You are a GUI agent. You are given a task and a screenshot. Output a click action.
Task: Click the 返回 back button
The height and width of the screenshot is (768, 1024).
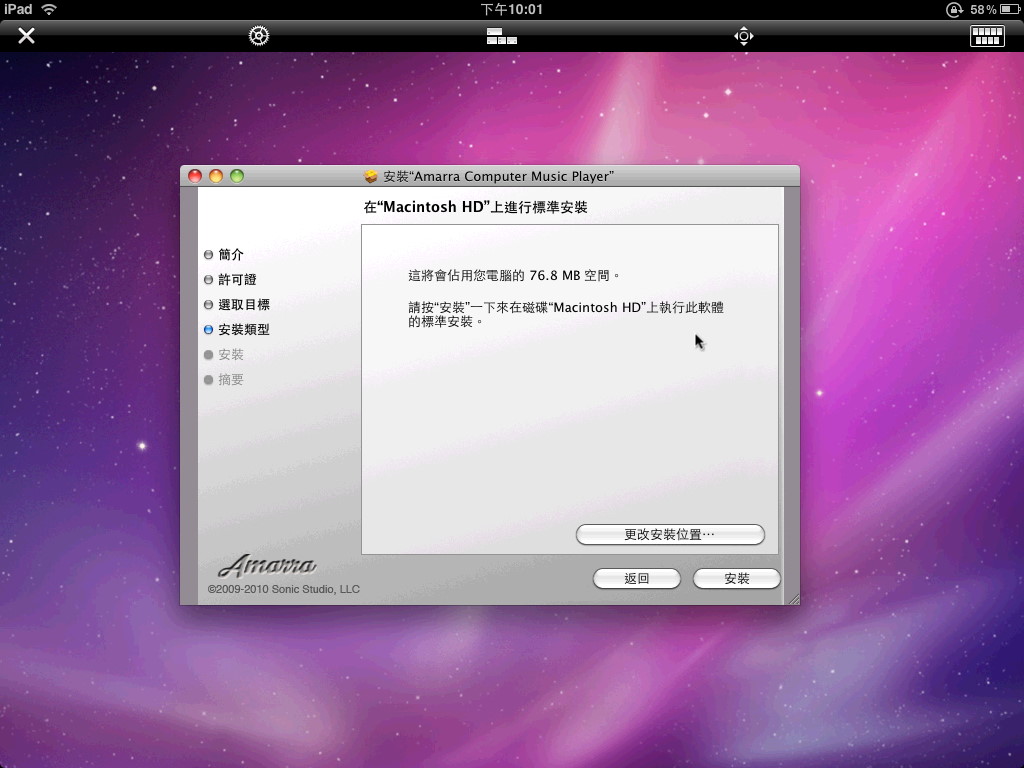[x=637, y=579]
